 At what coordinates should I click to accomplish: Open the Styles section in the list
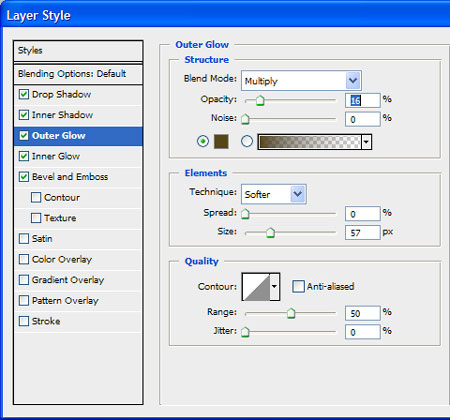pyautogui.click(x=78, y=51)
